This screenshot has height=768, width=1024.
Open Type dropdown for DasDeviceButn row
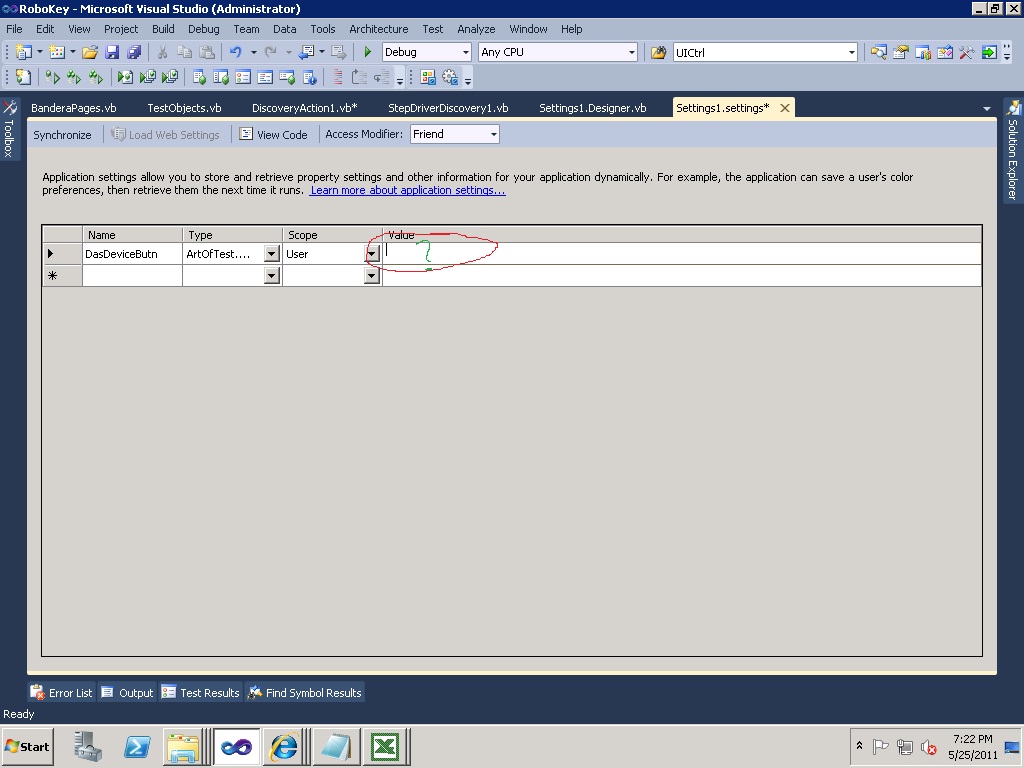pos(272,254)
